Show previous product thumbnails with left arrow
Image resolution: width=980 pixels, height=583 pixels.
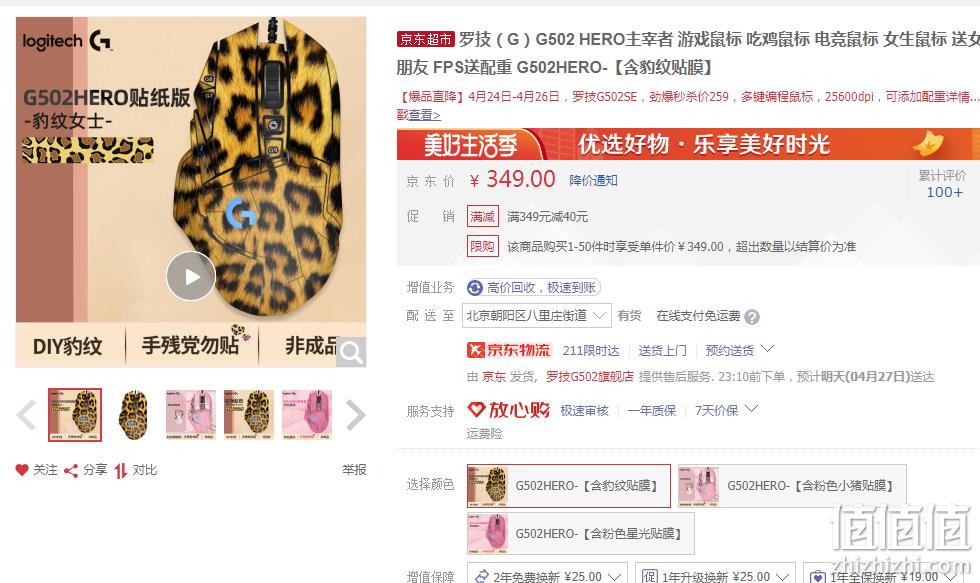point(26,416)
